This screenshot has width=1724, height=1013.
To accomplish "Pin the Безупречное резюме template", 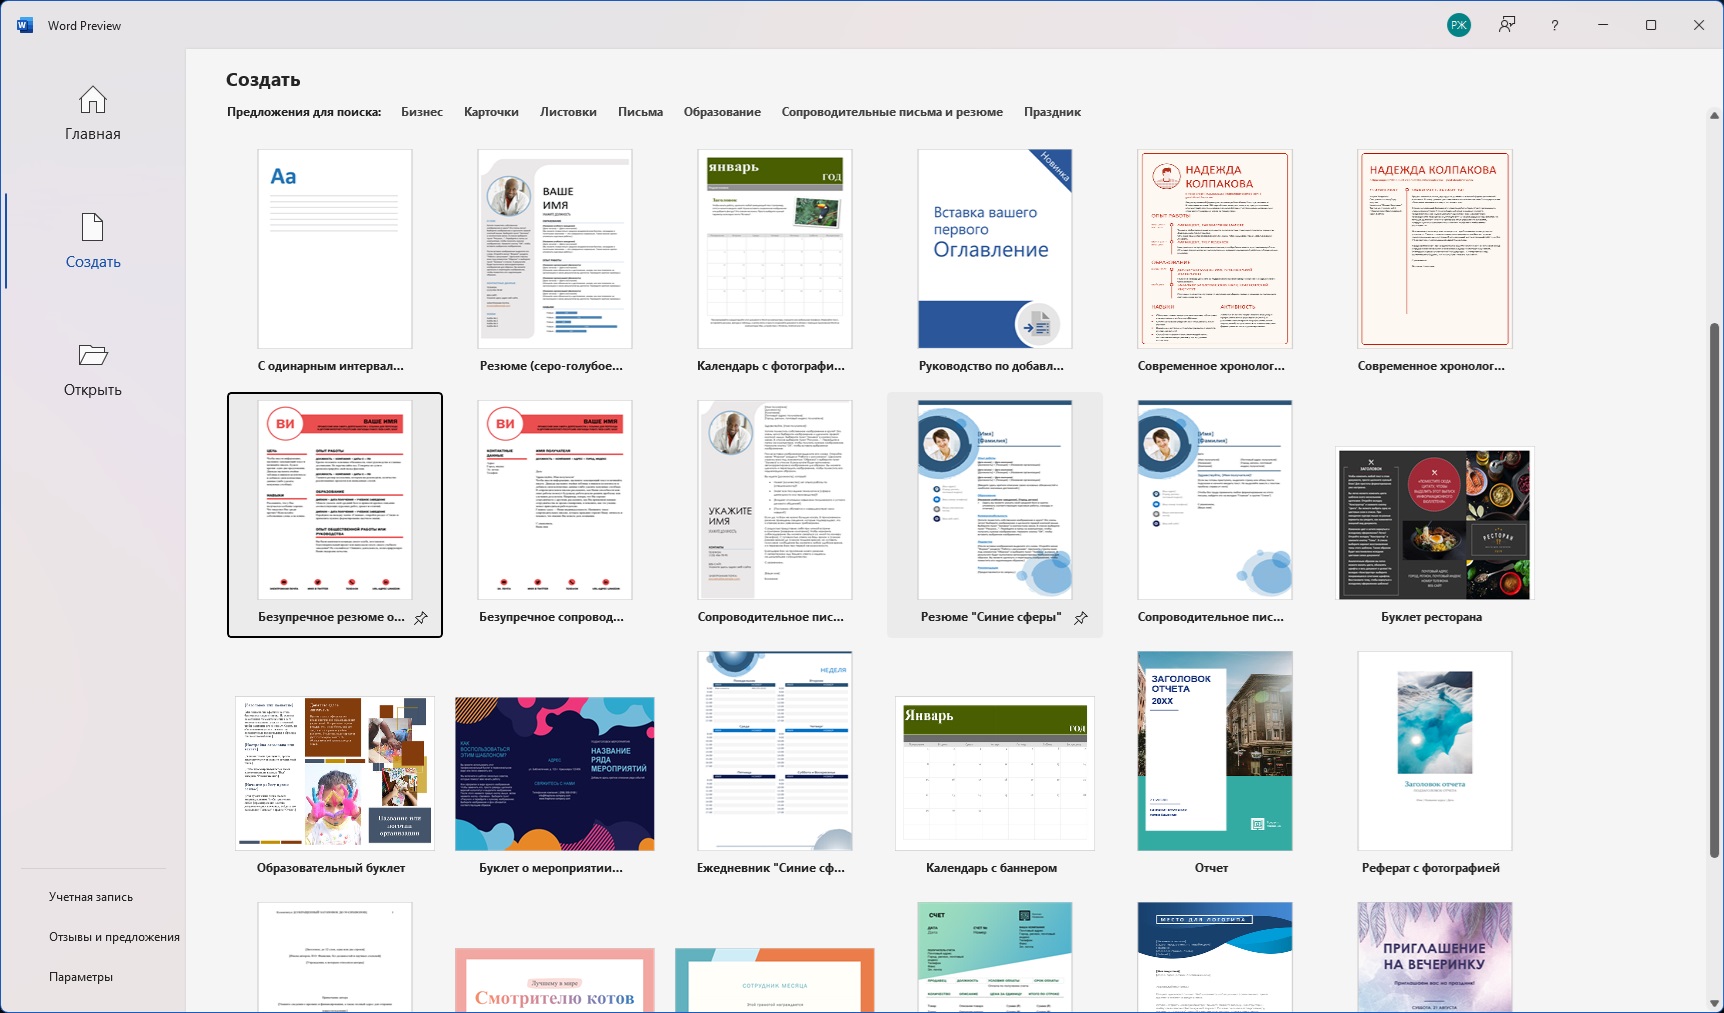I will [x=421, y=618].
